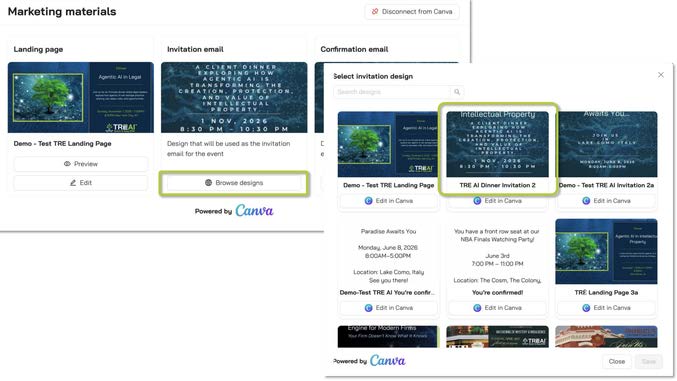This screenshot has width=677, height=381.
Task: Click Canva icon under You're confirmed!
Action: coord(477,308)
